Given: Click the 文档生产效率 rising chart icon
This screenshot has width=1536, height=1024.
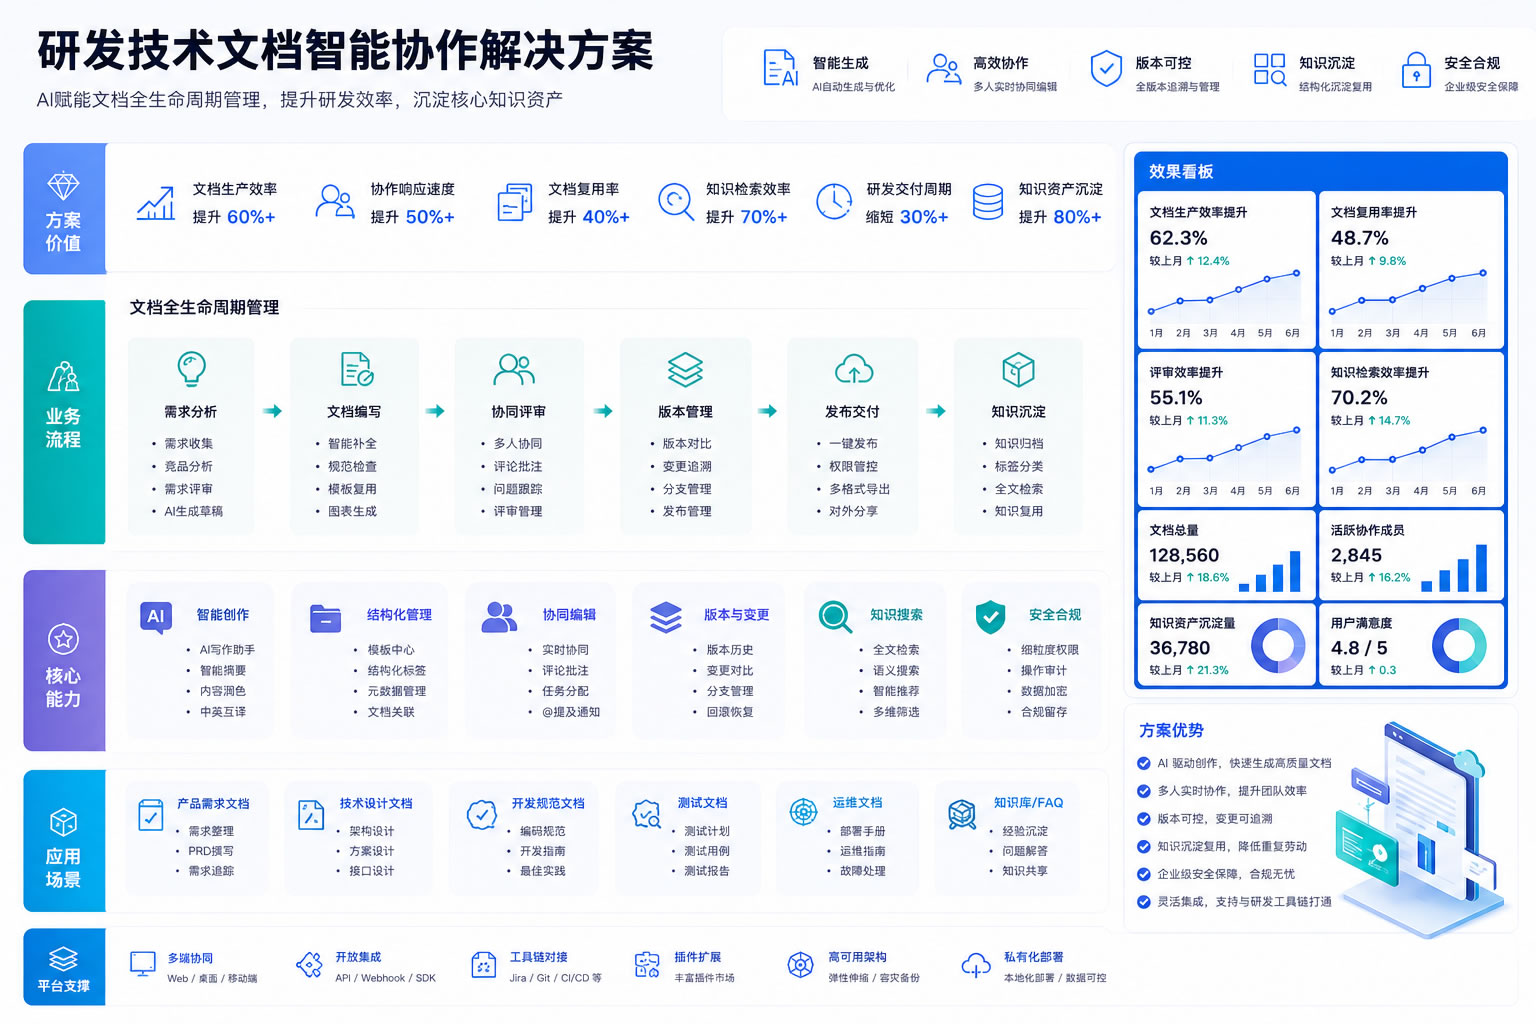Looking at the screenshot, I should point(156,203).
